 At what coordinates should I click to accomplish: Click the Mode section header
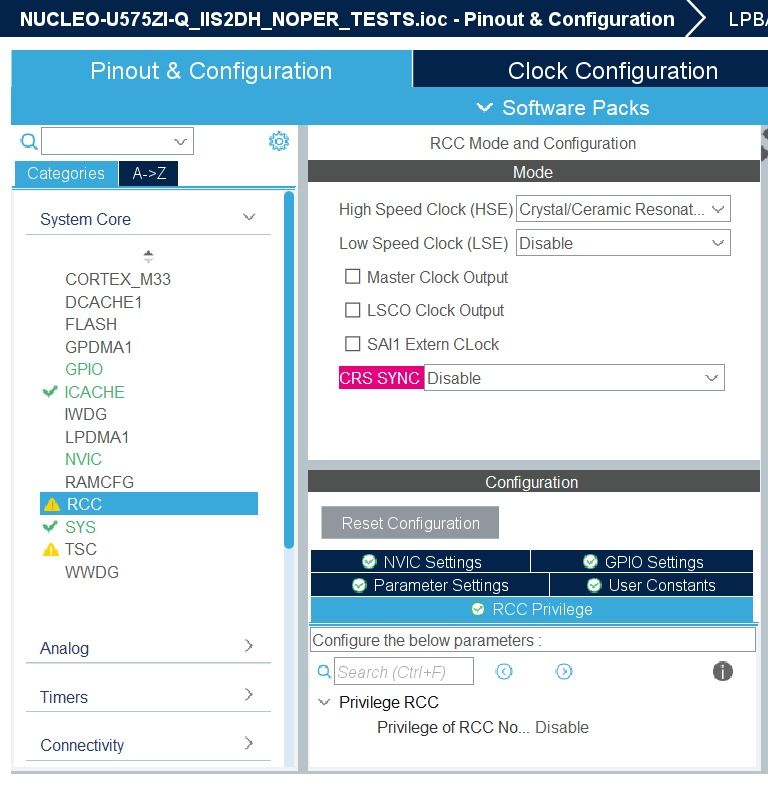[x=533, y=172]
